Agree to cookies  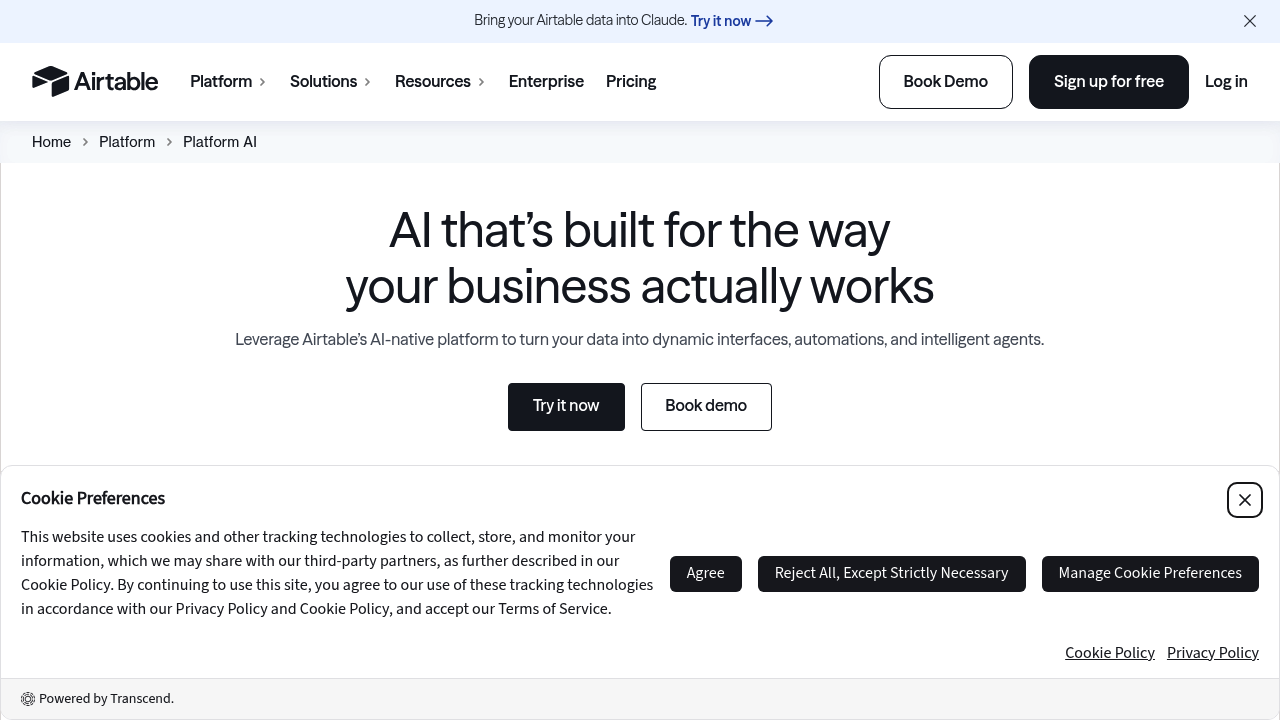point(706,574)
